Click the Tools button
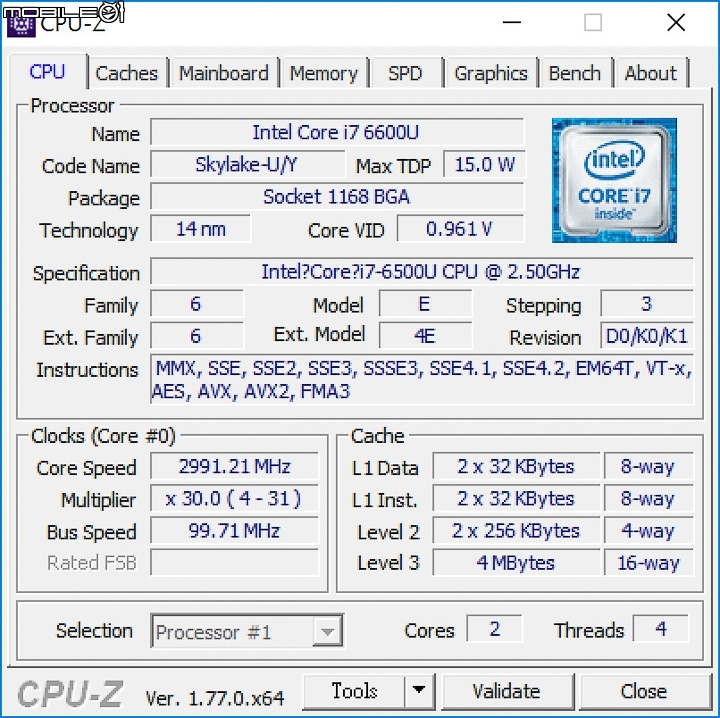The height and width of the screenshot is (718, 720). pos(354,691)
